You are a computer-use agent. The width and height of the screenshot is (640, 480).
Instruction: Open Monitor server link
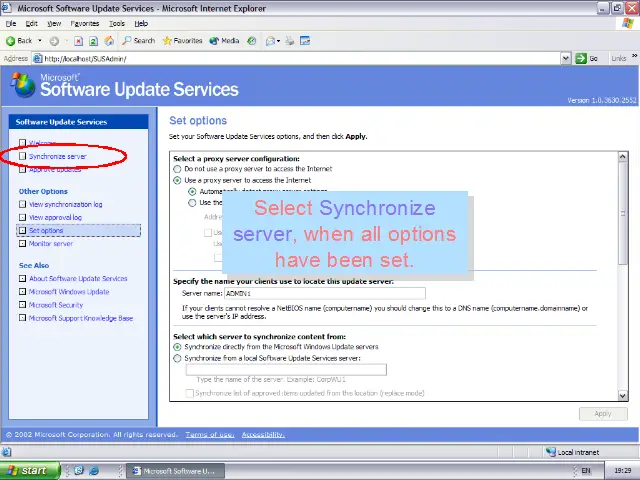pos(51,244)
